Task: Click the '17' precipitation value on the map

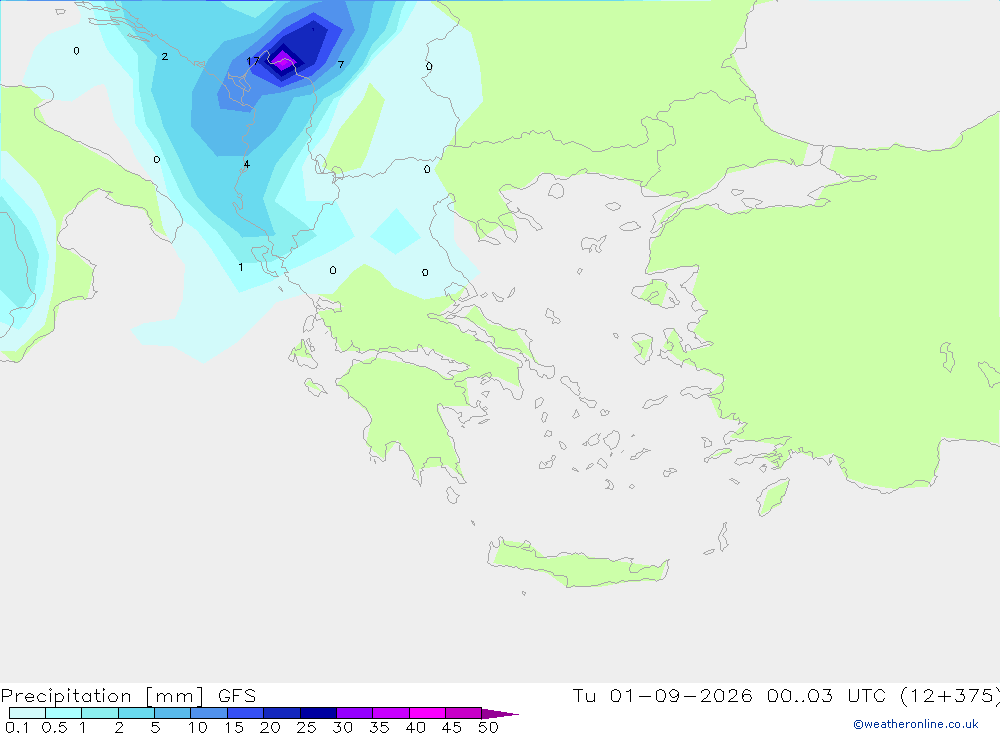Action: (253, 61)
